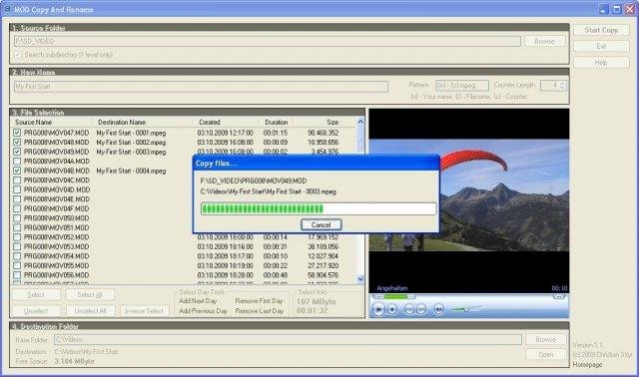Select 'My First Start - 0004.mpeg' destination name
The height and width of the screenshot is (377, 639).
pyautogui.click(x=131, y=171)
